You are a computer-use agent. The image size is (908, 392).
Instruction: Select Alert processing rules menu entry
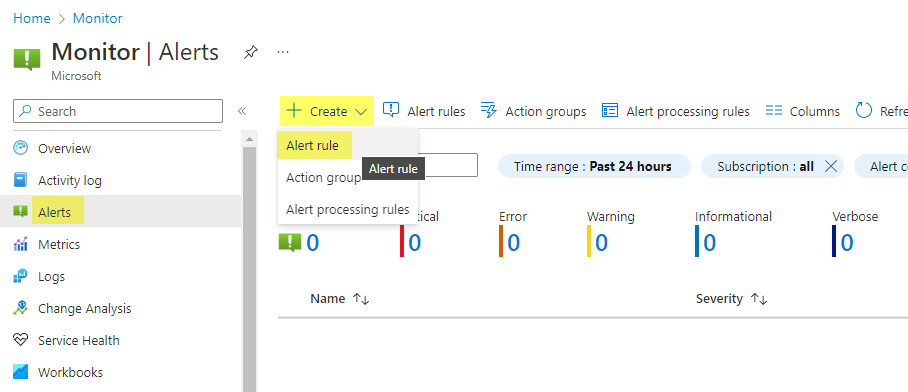(x=347, y=210)
